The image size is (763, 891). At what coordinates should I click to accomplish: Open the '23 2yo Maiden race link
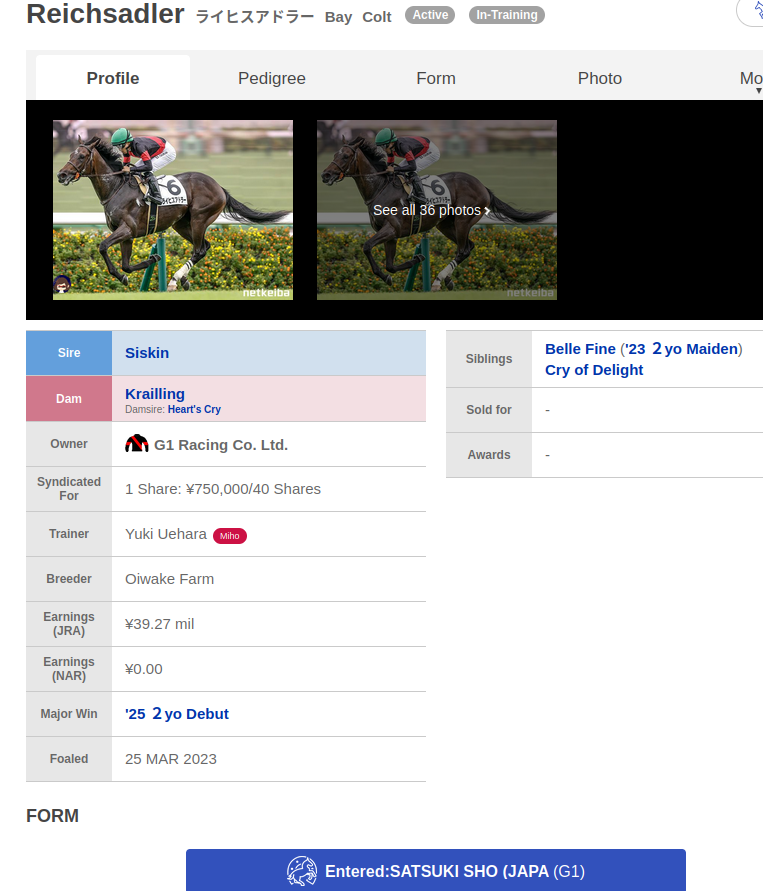click(x=681, y=349)
